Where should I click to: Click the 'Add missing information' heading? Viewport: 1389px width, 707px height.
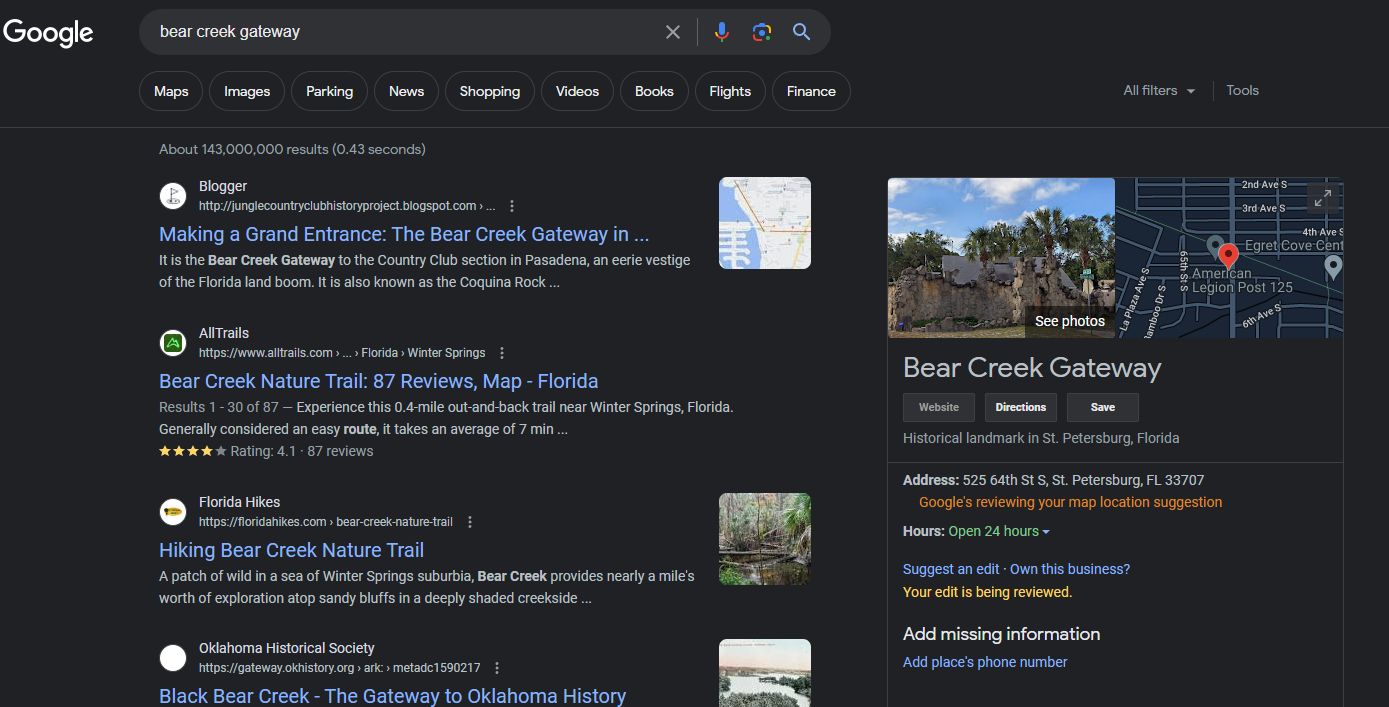point(1001,634)
